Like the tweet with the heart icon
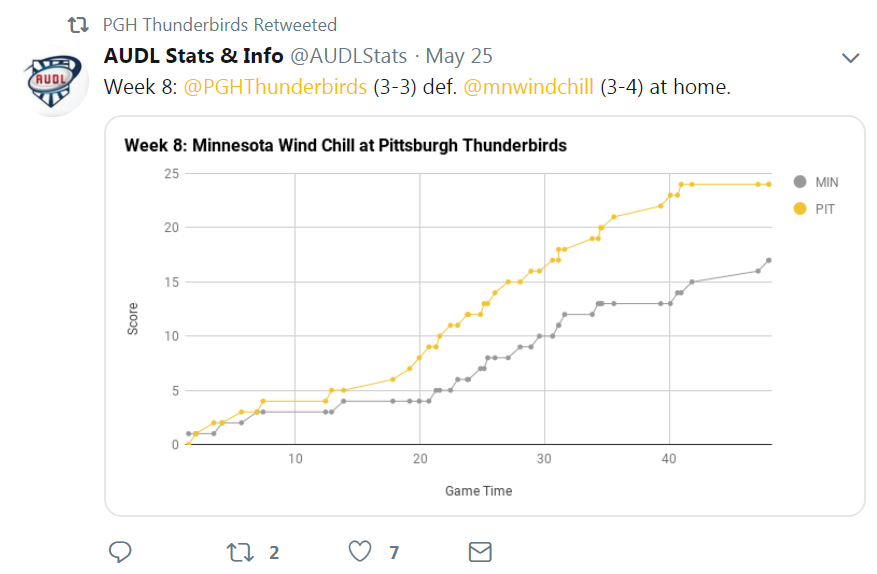The image size is (877, 574). 360,551
